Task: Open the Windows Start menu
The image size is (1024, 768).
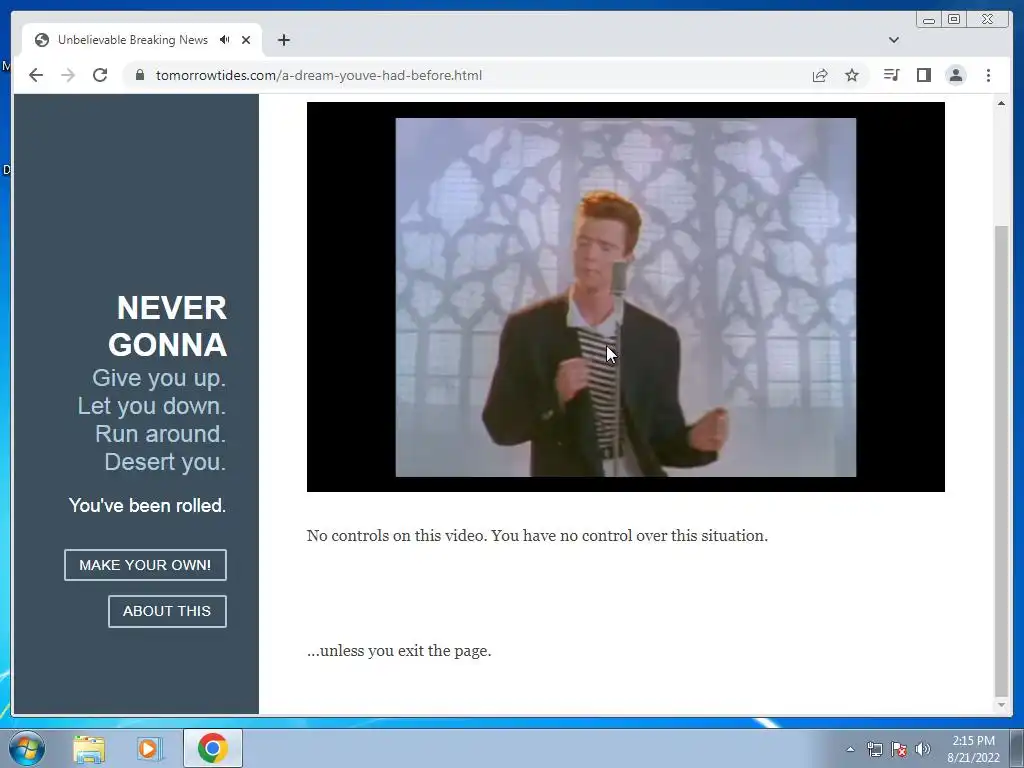Action: [27, 748]
